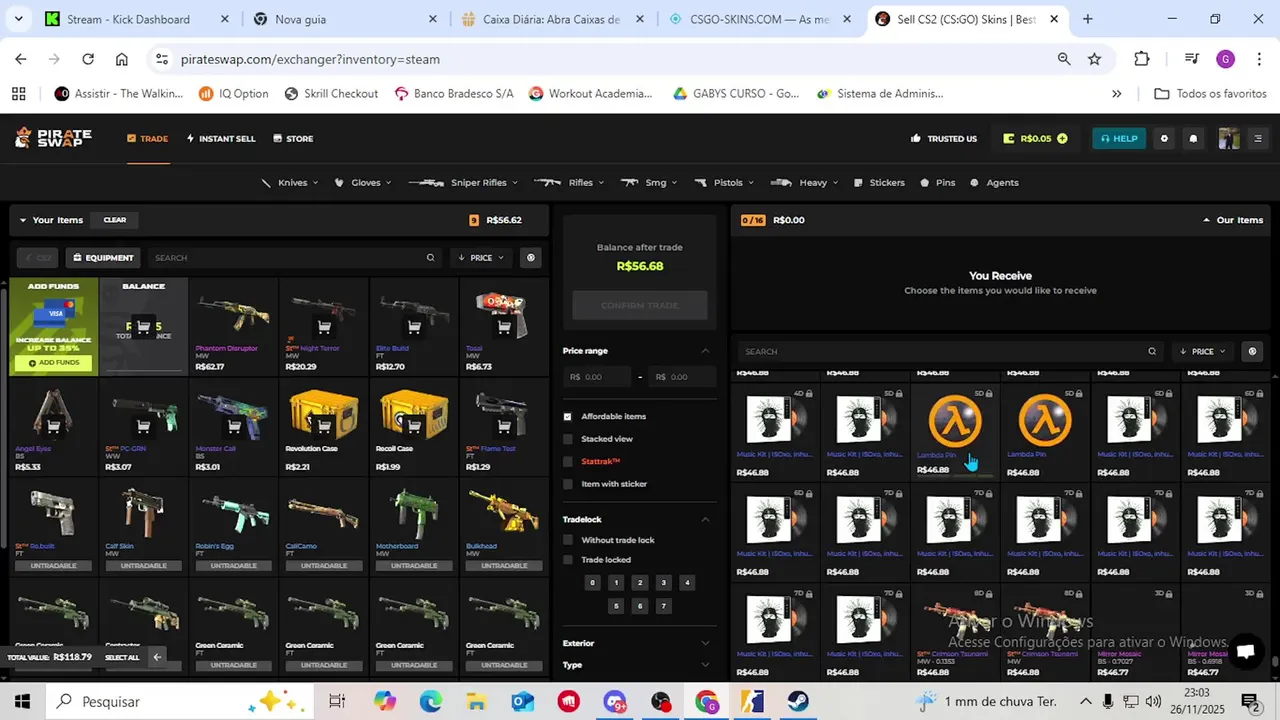Add Revolution Case to cart
Viewport: 1280px width, 720px height.
point(324,426)
